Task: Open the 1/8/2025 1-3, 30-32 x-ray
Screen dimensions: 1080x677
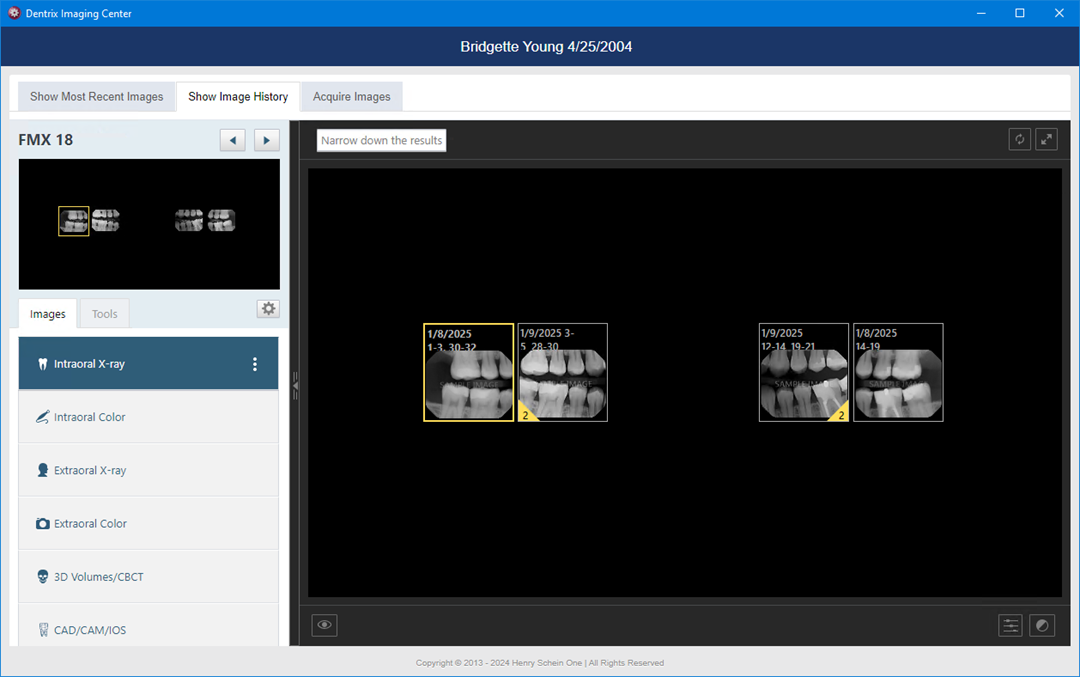Action: click(x=468, y=373)
